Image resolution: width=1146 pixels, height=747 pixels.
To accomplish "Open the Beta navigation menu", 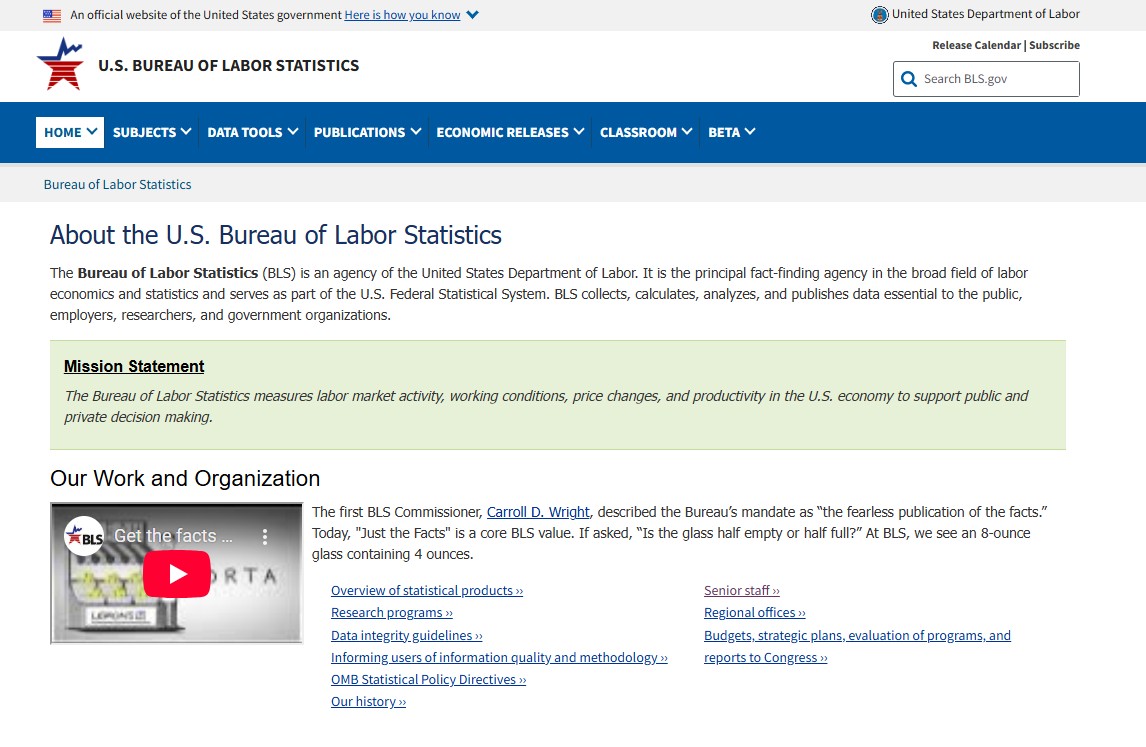I will coord(731,132).
